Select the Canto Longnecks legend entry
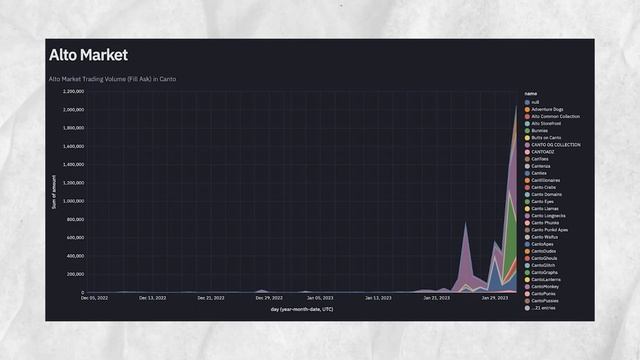The width and height of the screenshot is (640, 360). click(x=544, y=216)
